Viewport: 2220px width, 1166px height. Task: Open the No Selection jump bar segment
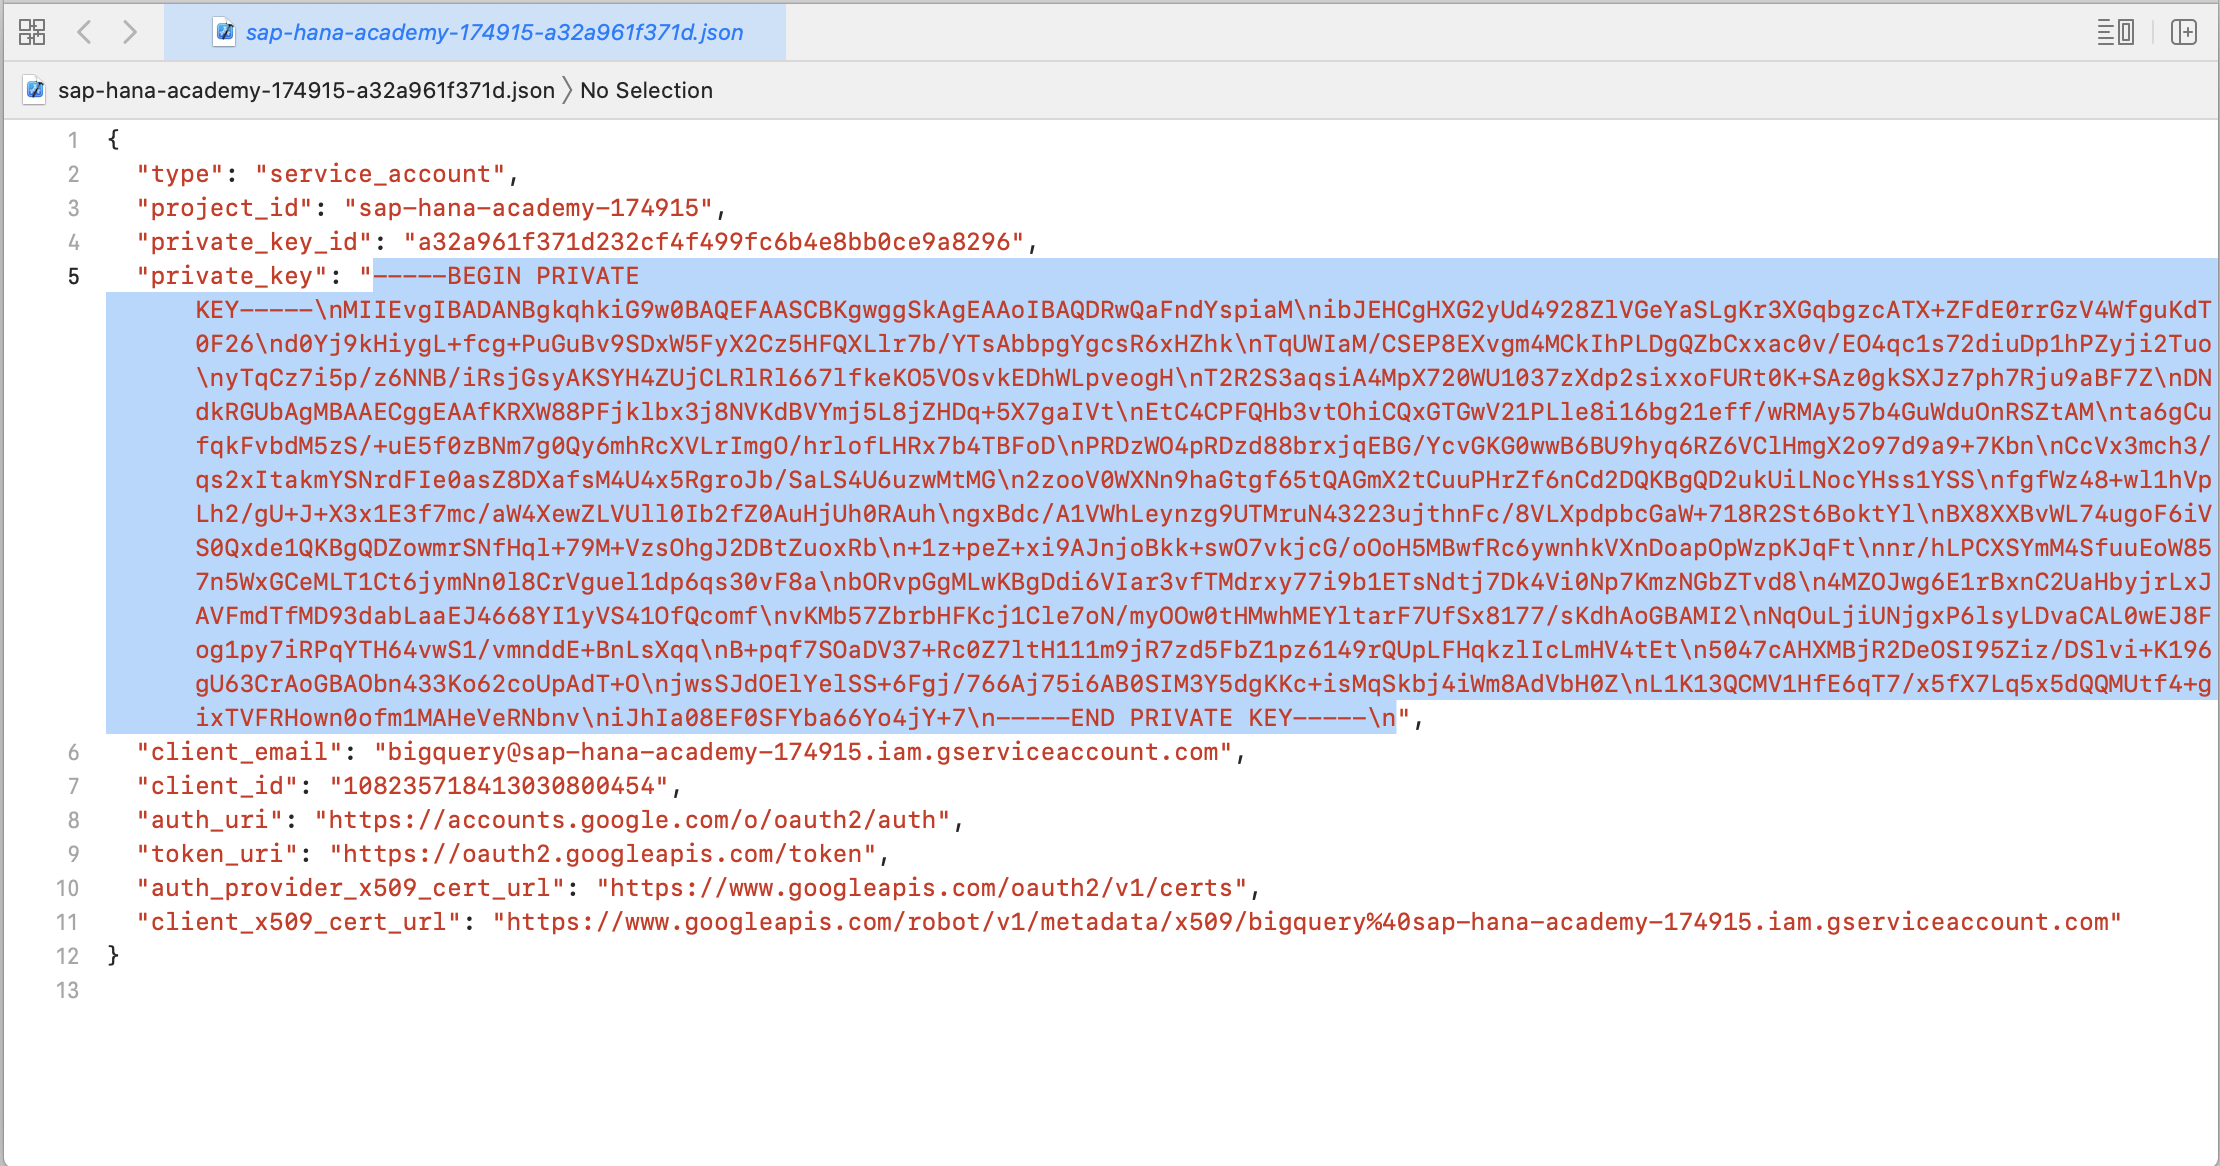tap(646, 90)
